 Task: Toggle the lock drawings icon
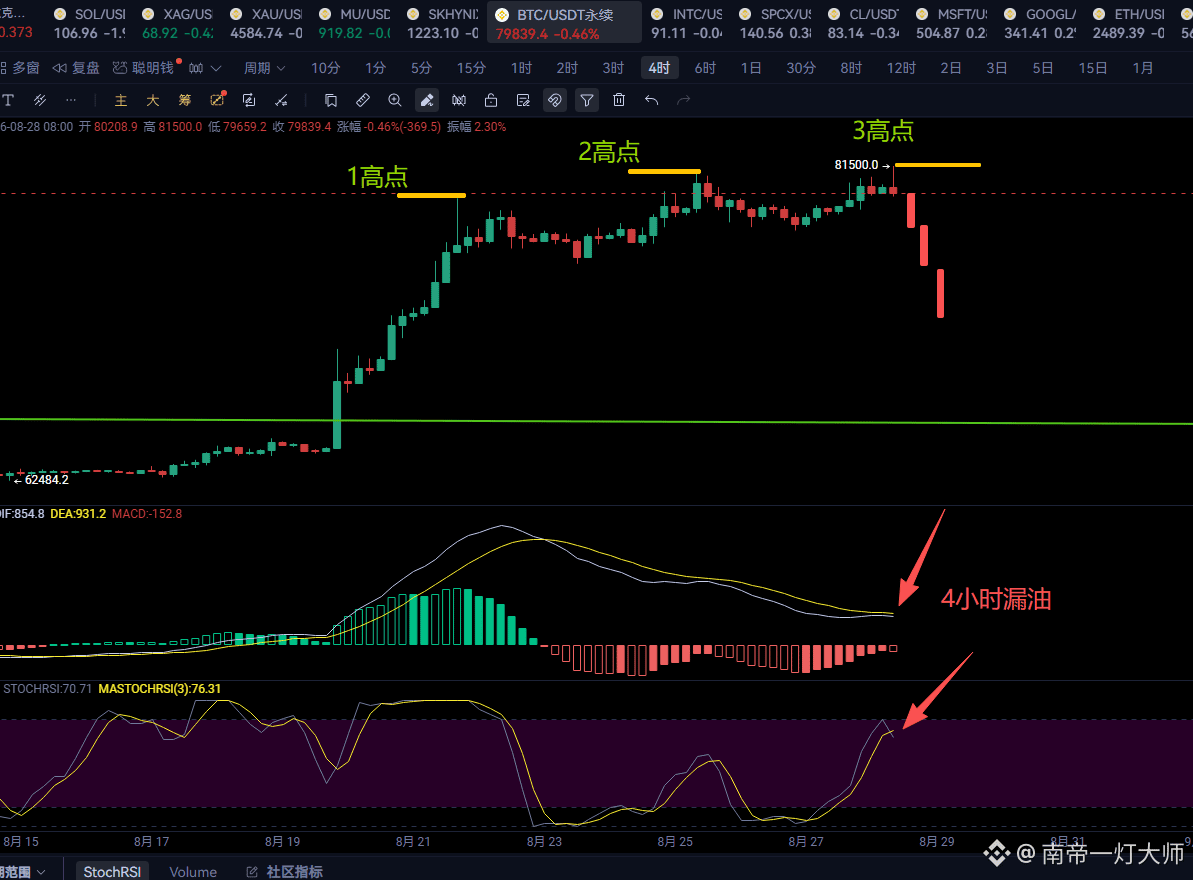pos(491,100)
